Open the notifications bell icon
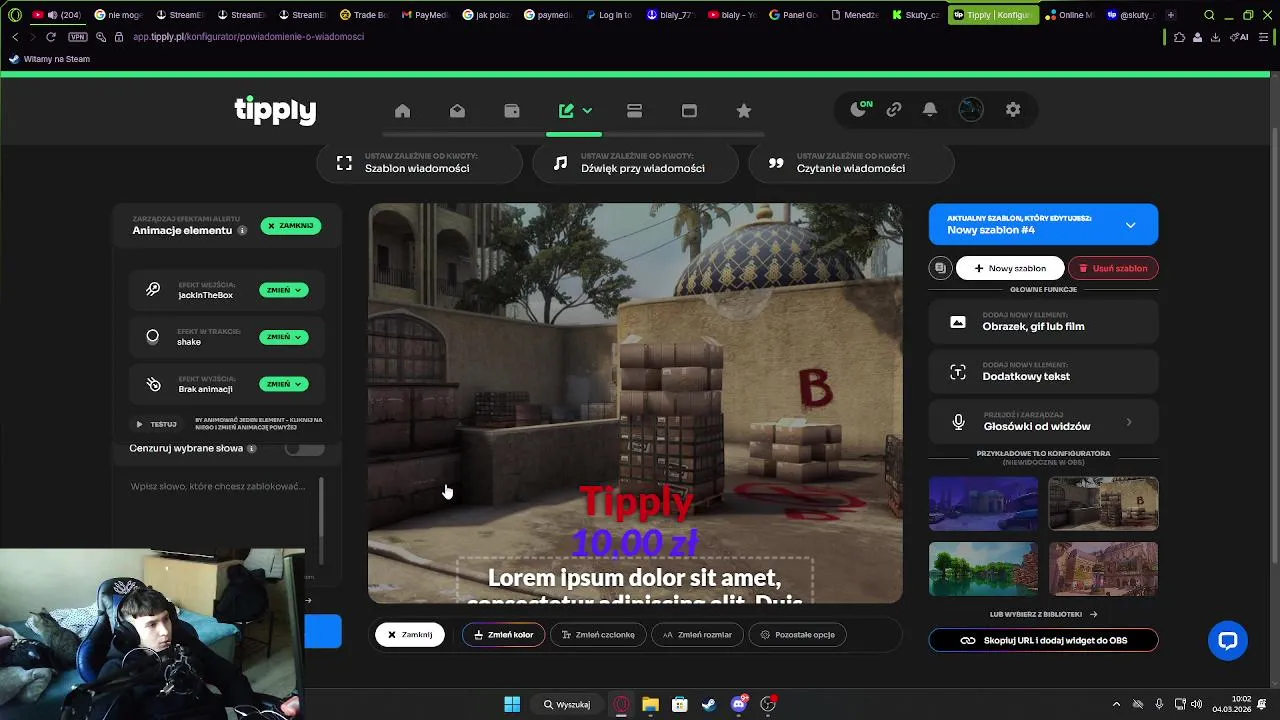 (x=930, y=110)
